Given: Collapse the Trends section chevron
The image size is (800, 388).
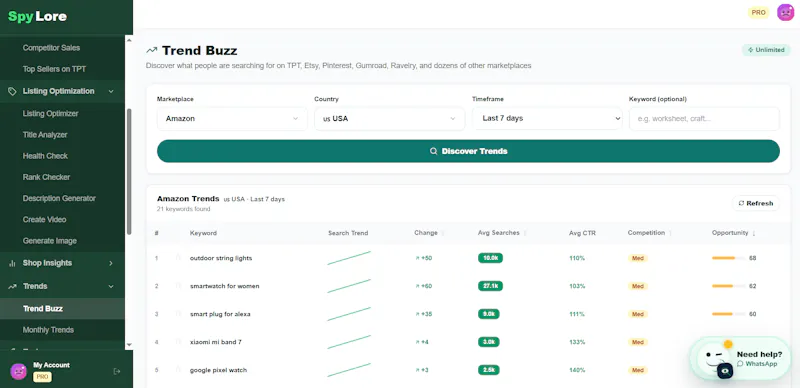Looking at the screenshot, I should [x=111, y=286].
